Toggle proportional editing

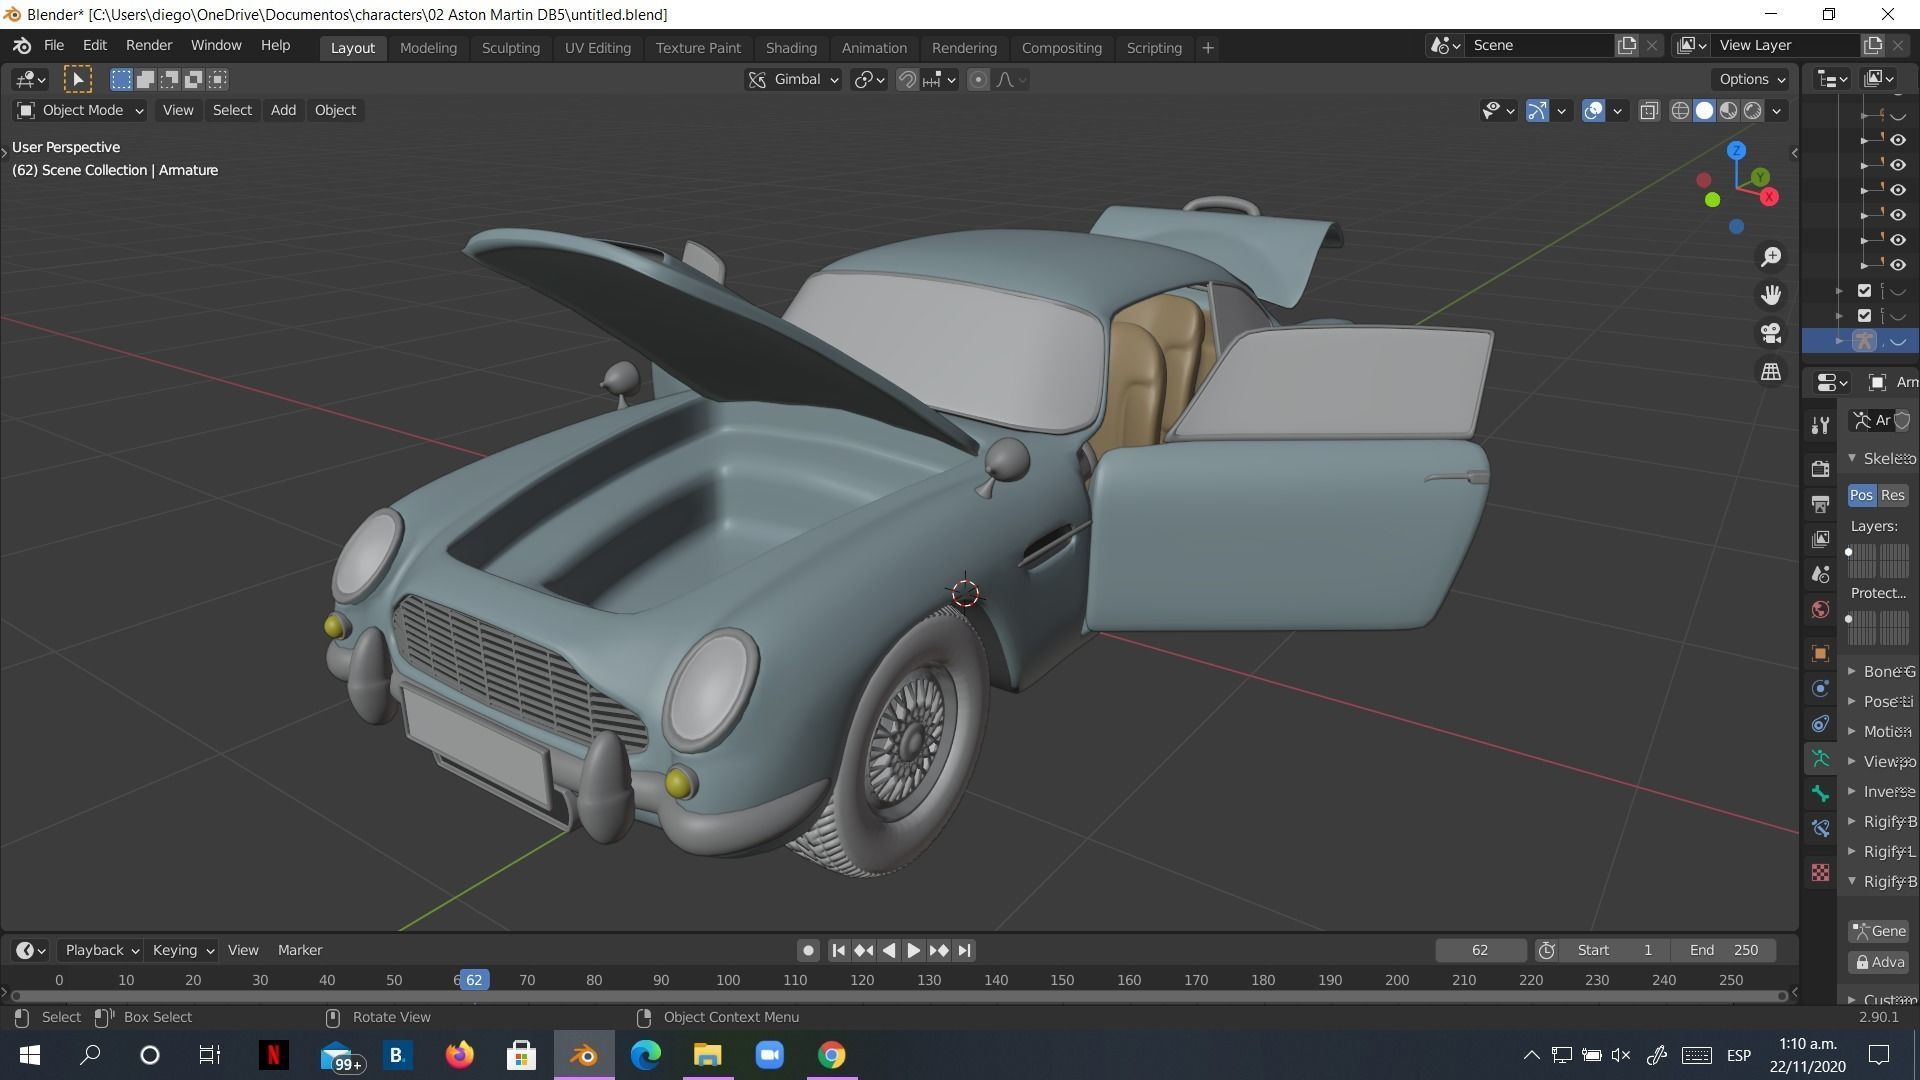click(978, 80)
